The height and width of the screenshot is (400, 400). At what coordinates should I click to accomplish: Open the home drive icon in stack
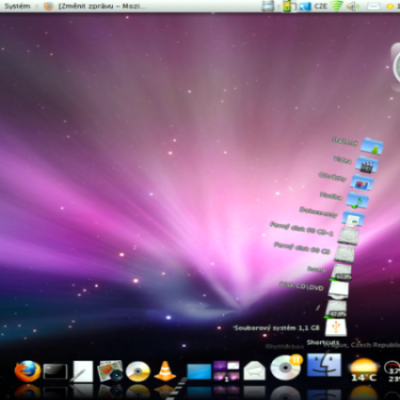tap(342, 272)
